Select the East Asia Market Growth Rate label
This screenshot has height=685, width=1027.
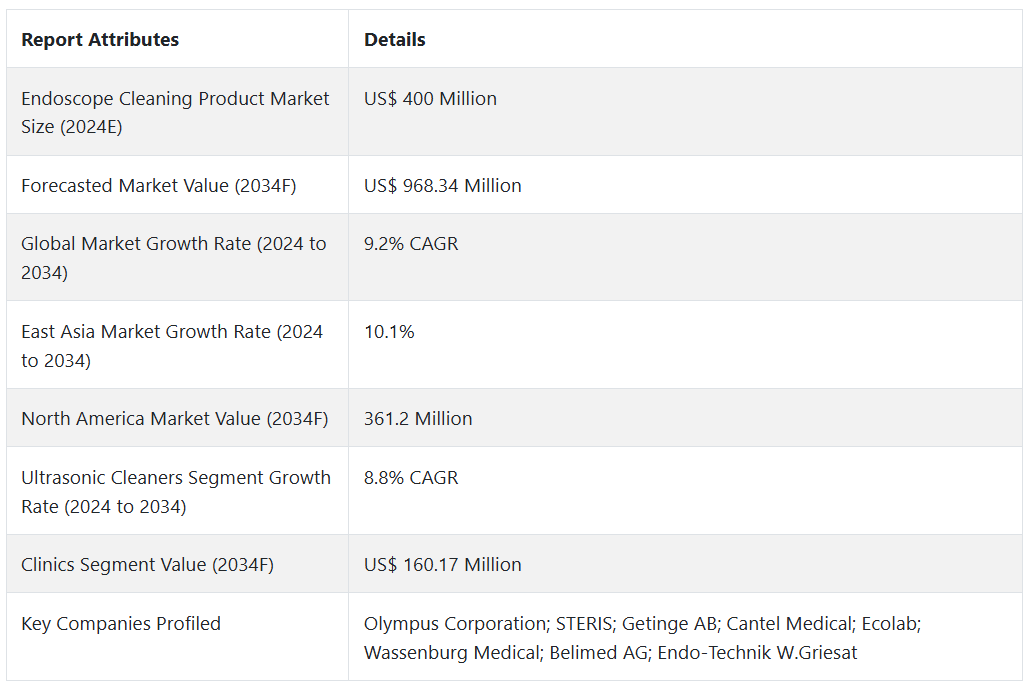coord(172,345)
